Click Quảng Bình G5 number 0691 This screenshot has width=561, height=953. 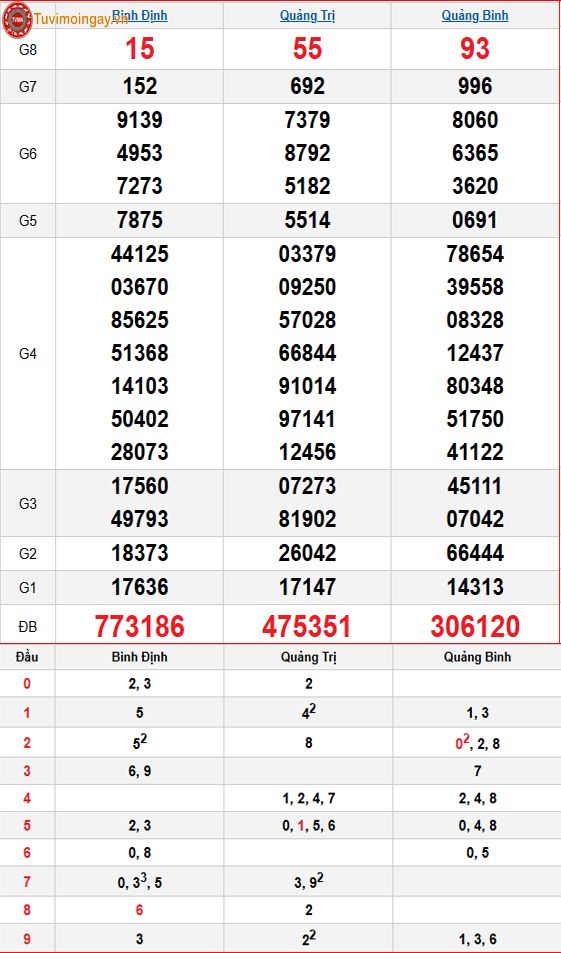(x=475, y=220)
